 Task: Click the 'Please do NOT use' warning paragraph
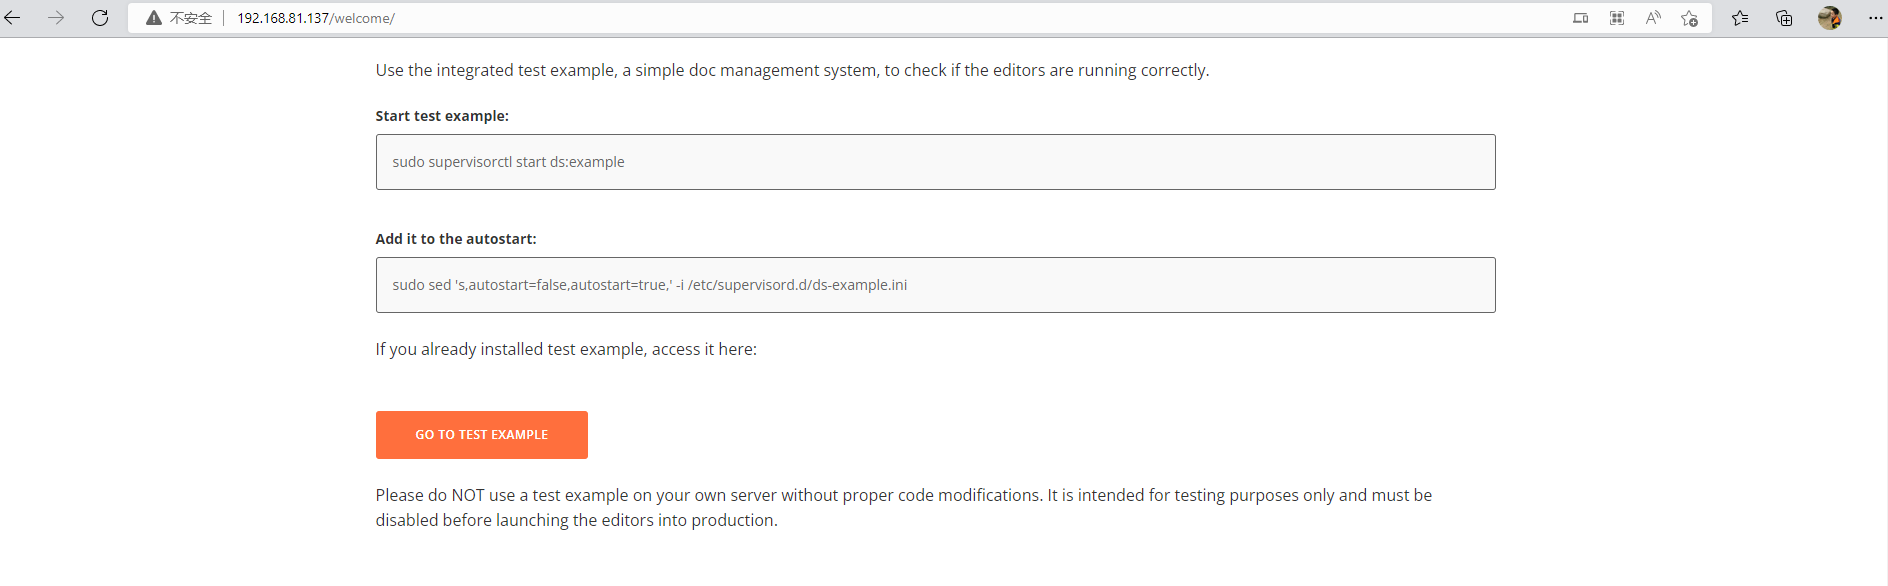click(904, 508)
